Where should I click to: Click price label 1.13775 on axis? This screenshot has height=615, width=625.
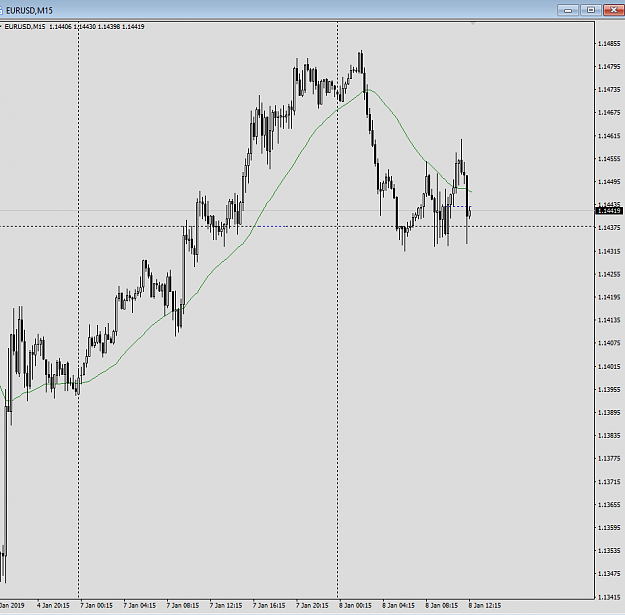(x=609, y=459)
